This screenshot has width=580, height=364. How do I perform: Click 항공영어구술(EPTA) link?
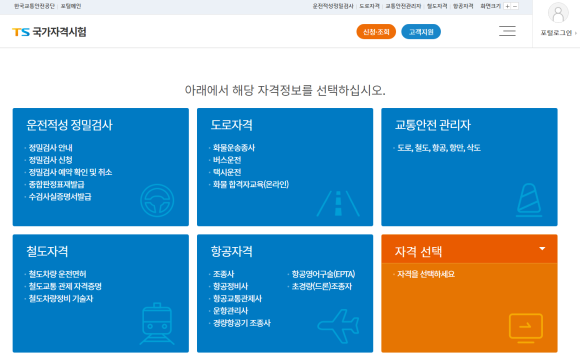pyautogui.click(x=323, y=274)
